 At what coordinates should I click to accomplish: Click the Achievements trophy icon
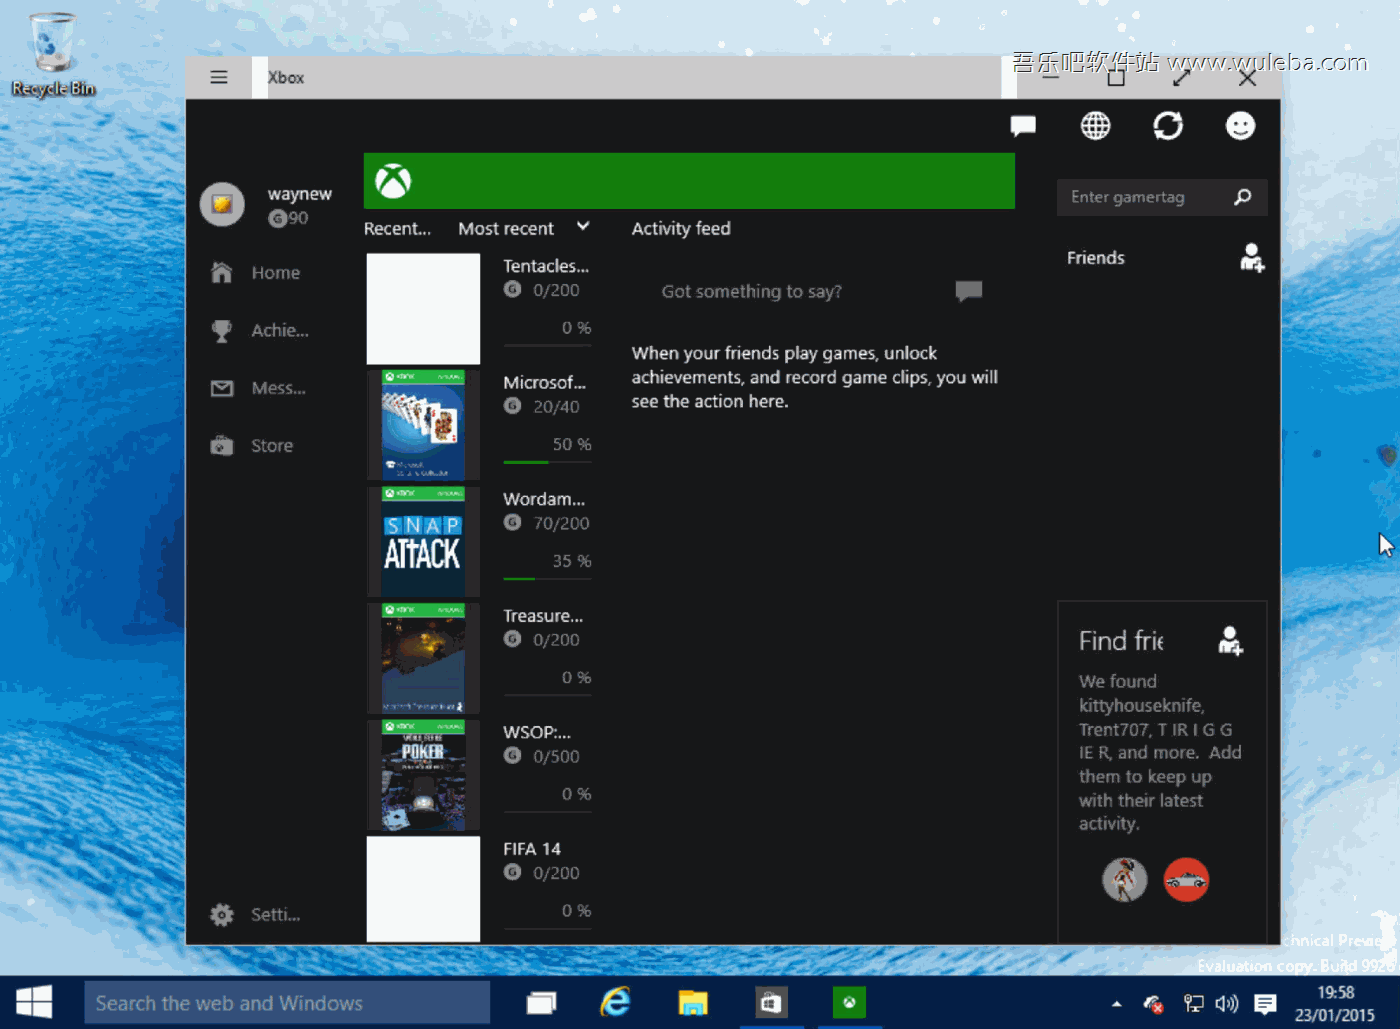point(222,331)
